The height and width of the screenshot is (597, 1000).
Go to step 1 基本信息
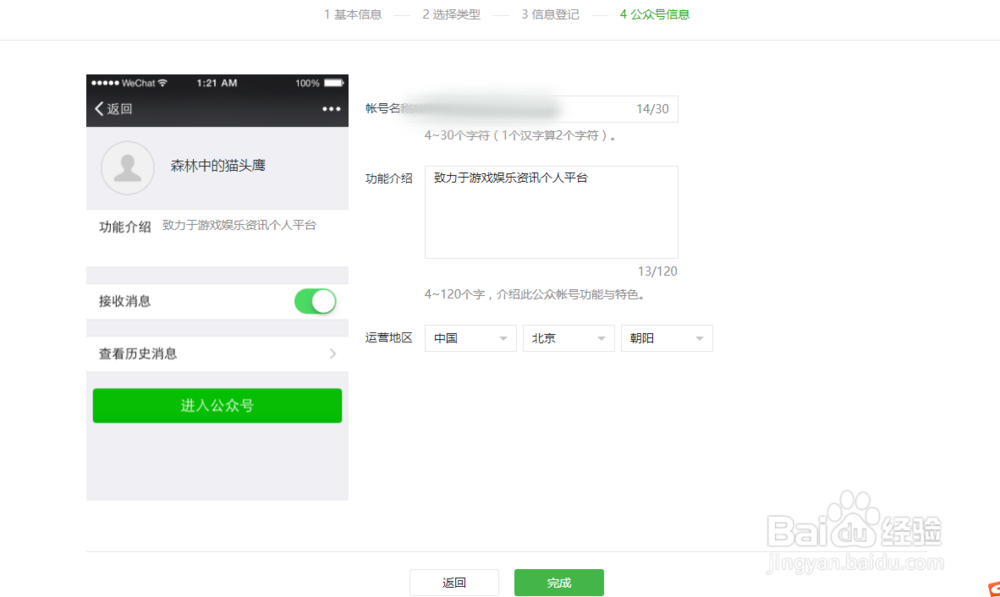pyautogui.click(x=353, y=14)
